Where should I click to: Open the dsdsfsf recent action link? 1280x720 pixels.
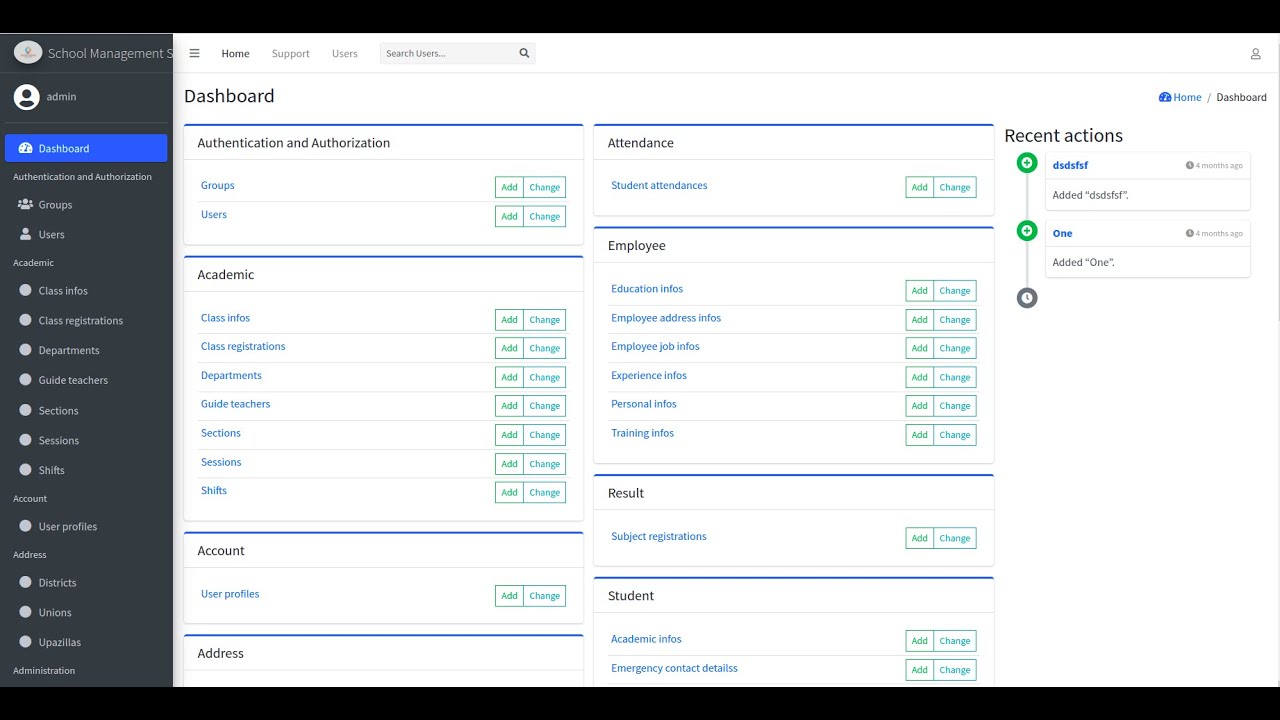1070,165
